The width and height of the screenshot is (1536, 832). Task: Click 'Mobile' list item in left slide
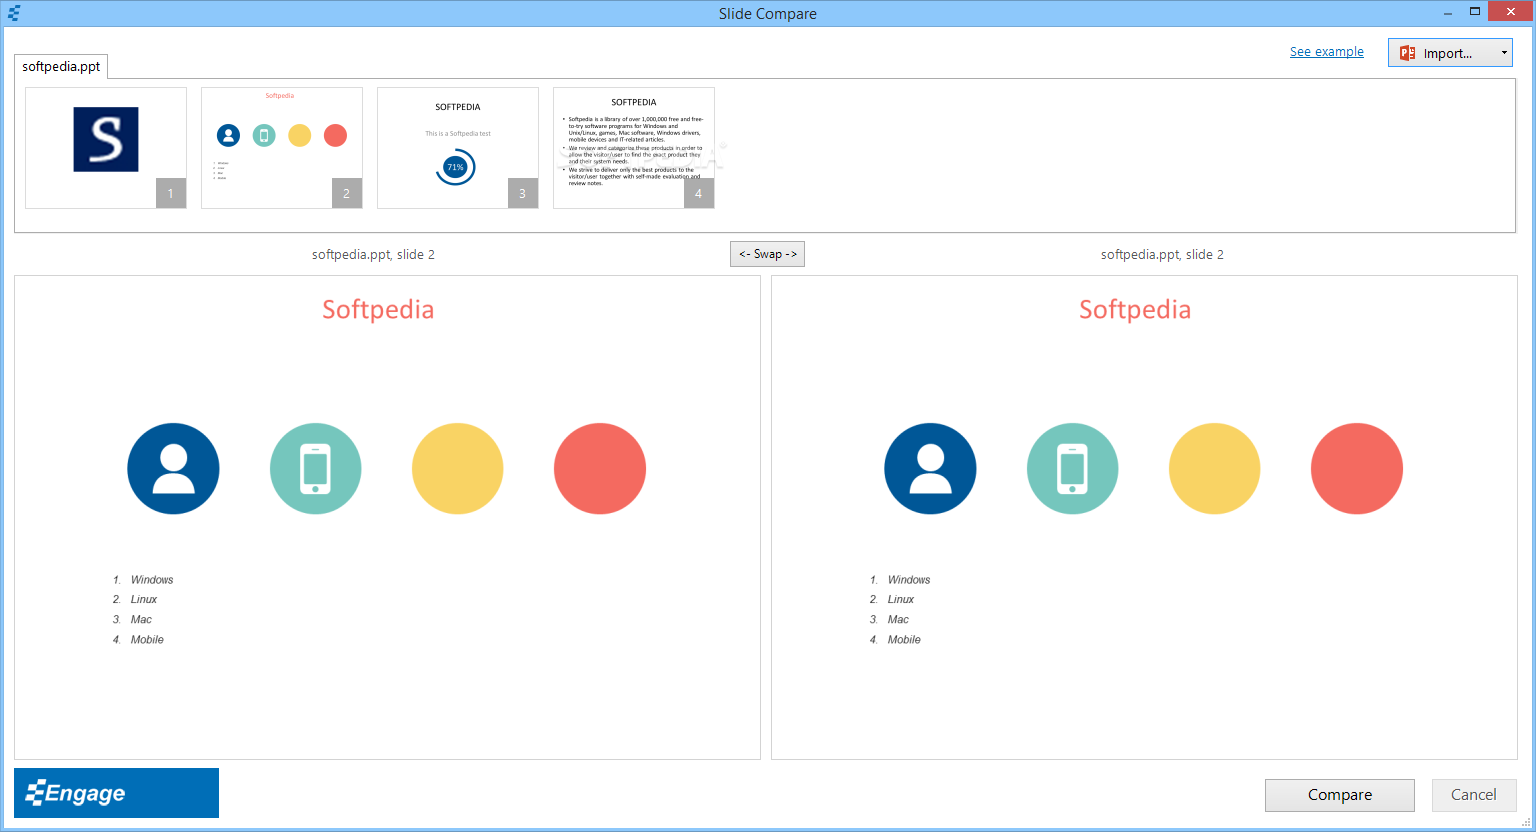click(x=147, y=640)
